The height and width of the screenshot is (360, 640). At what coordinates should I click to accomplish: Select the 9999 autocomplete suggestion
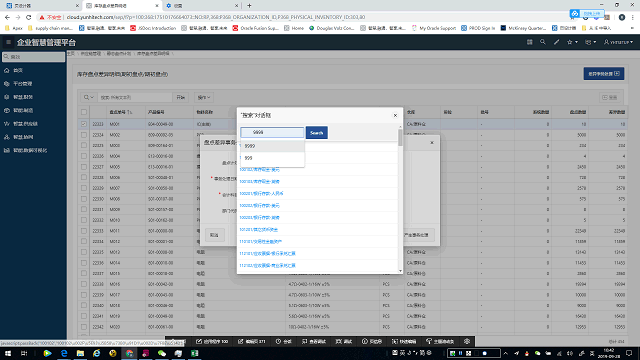[x=272, y=146]
